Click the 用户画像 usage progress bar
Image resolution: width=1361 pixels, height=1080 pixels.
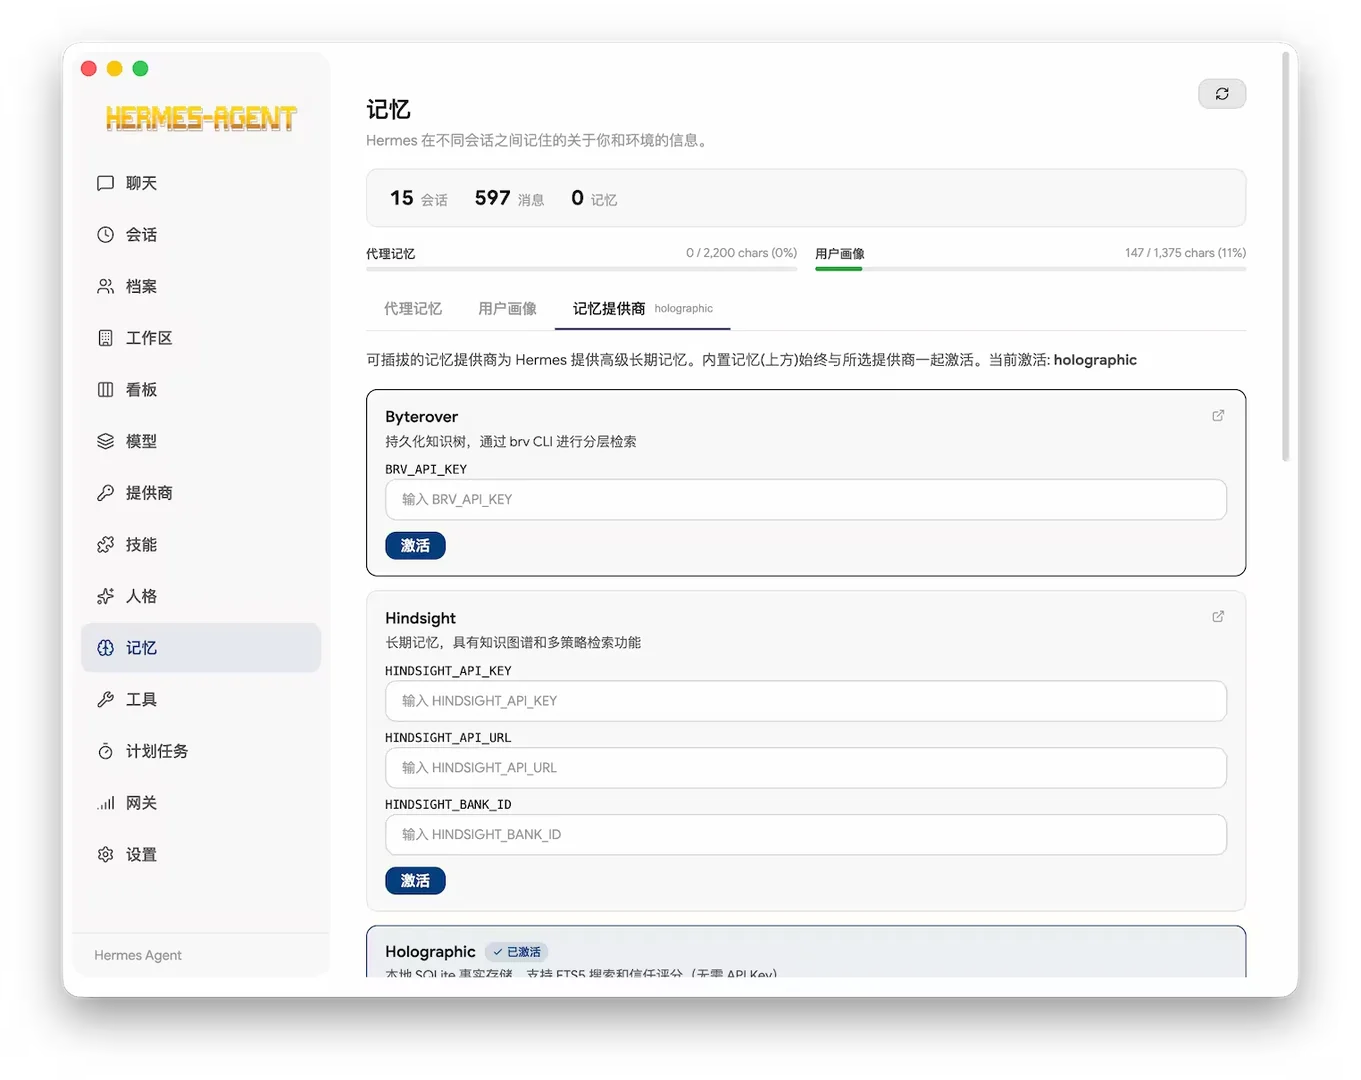[1031, 269]
